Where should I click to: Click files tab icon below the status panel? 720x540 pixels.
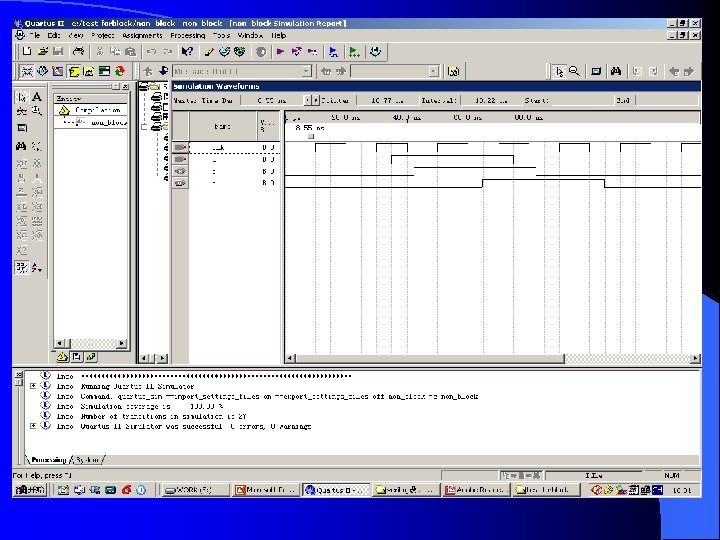click(x=77, y=357)
